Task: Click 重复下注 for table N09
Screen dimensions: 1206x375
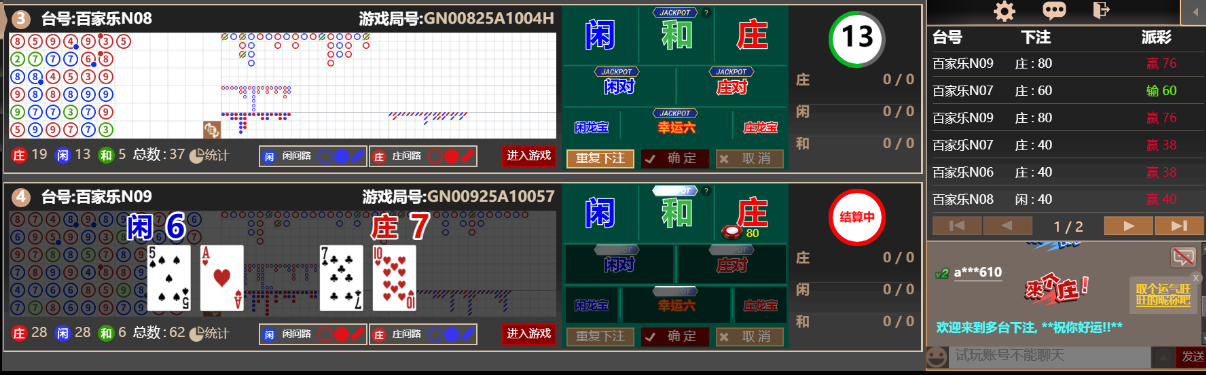Action: point(600,336)
